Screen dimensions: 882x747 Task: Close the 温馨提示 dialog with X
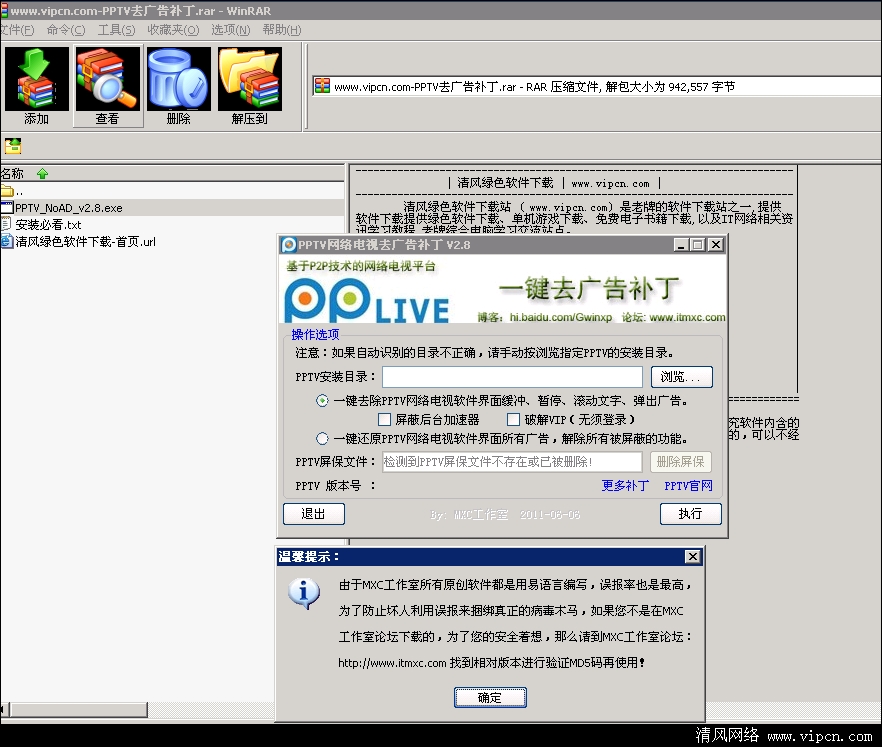click(693, 556)
